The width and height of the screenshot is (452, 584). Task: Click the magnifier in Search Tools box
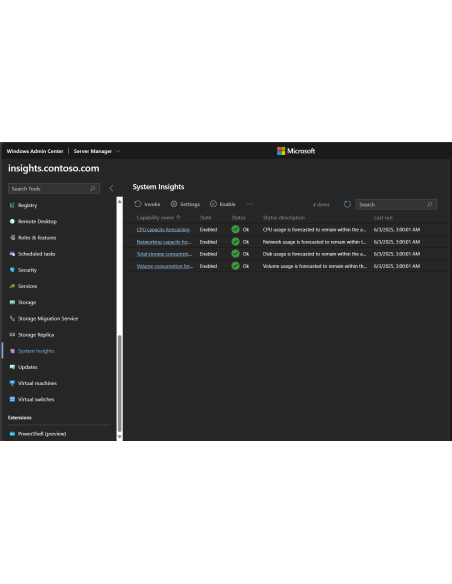tap(92, 188)
